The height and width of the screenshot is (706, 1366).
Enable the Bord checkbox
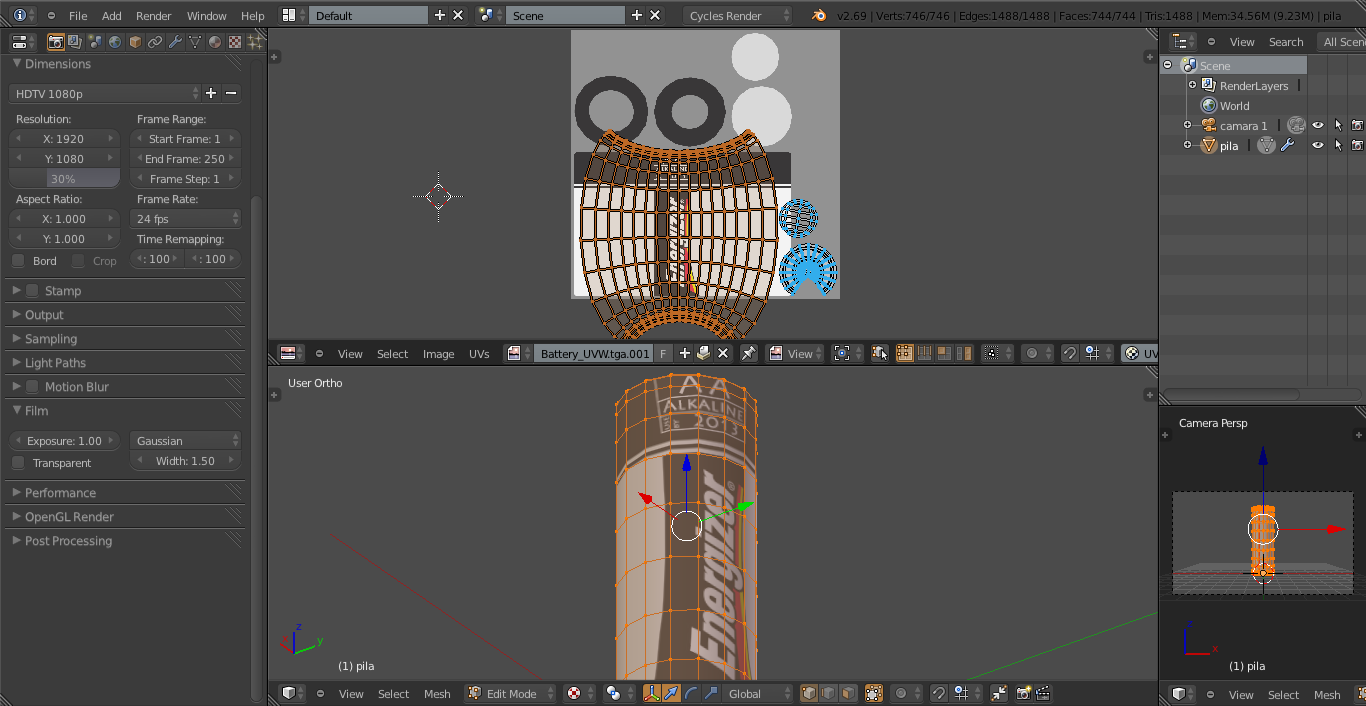(18, 261)
